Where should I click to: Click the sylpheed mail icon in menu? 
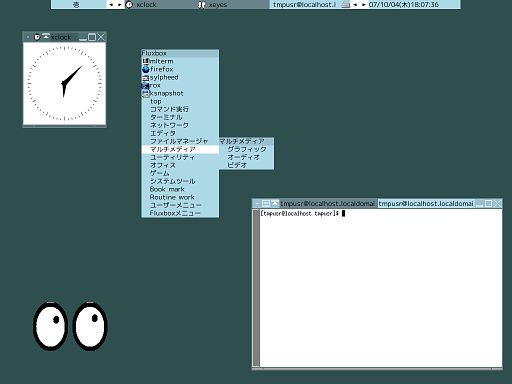click(145, 78)
